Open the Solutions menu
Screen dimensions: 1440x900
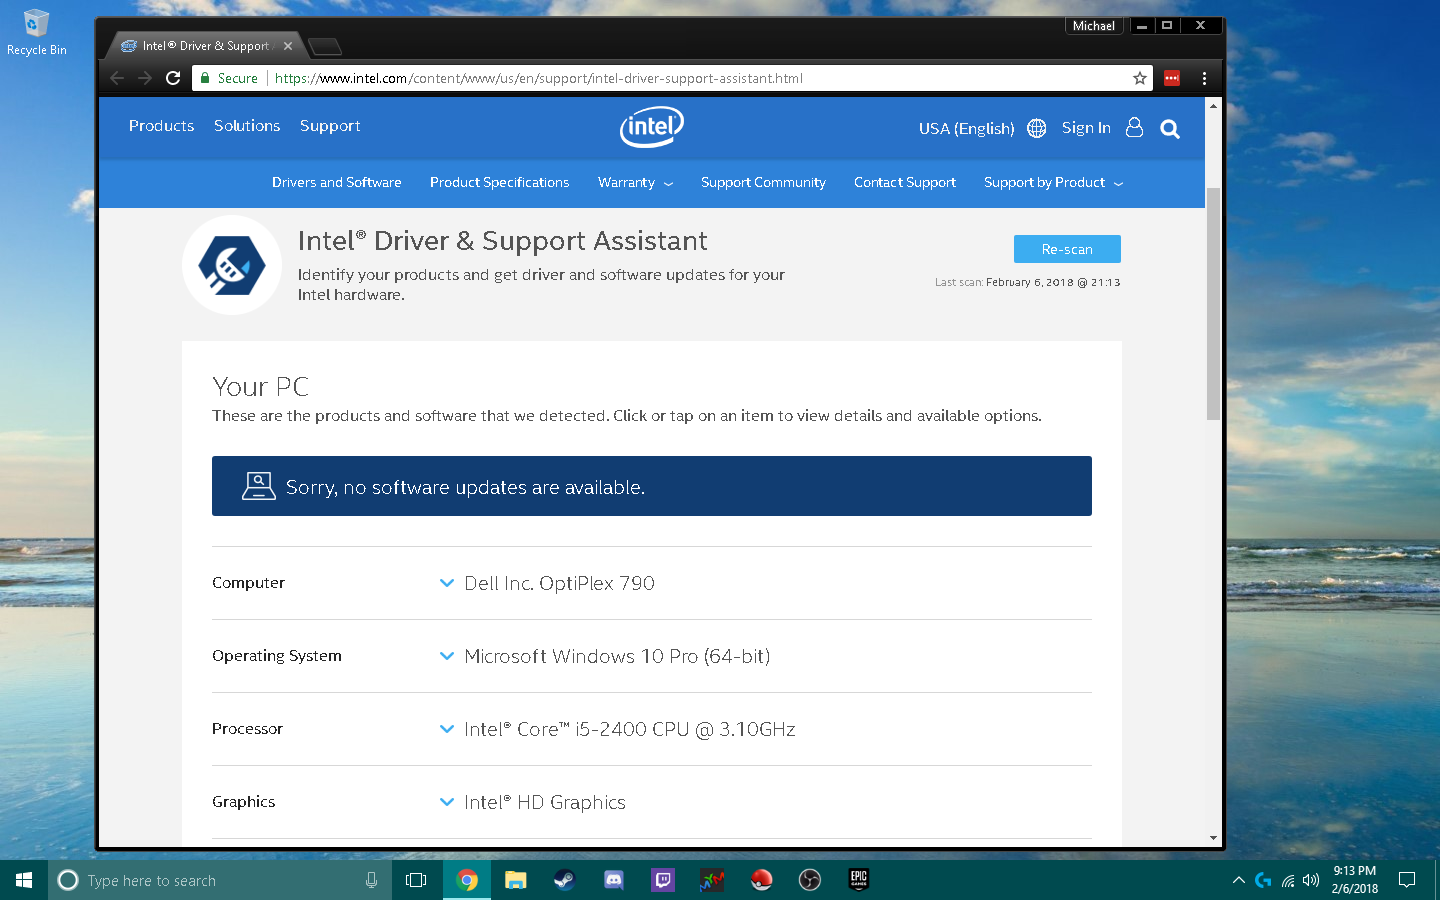[x=247, y=126]
